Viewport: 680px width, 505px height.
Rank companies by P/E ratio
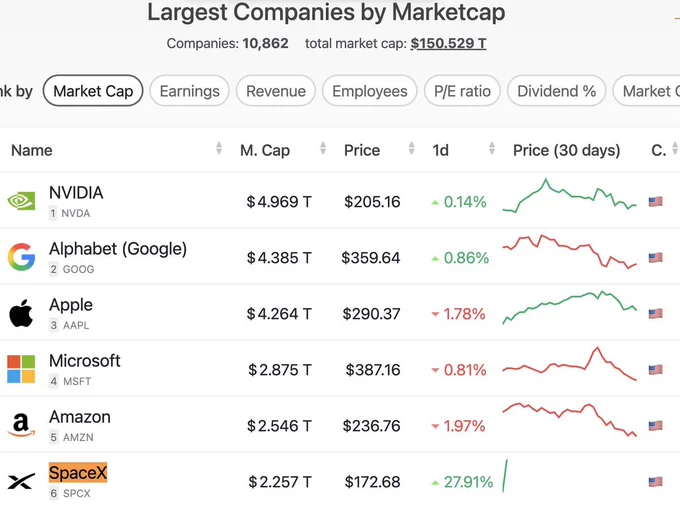tap(462, 91)
